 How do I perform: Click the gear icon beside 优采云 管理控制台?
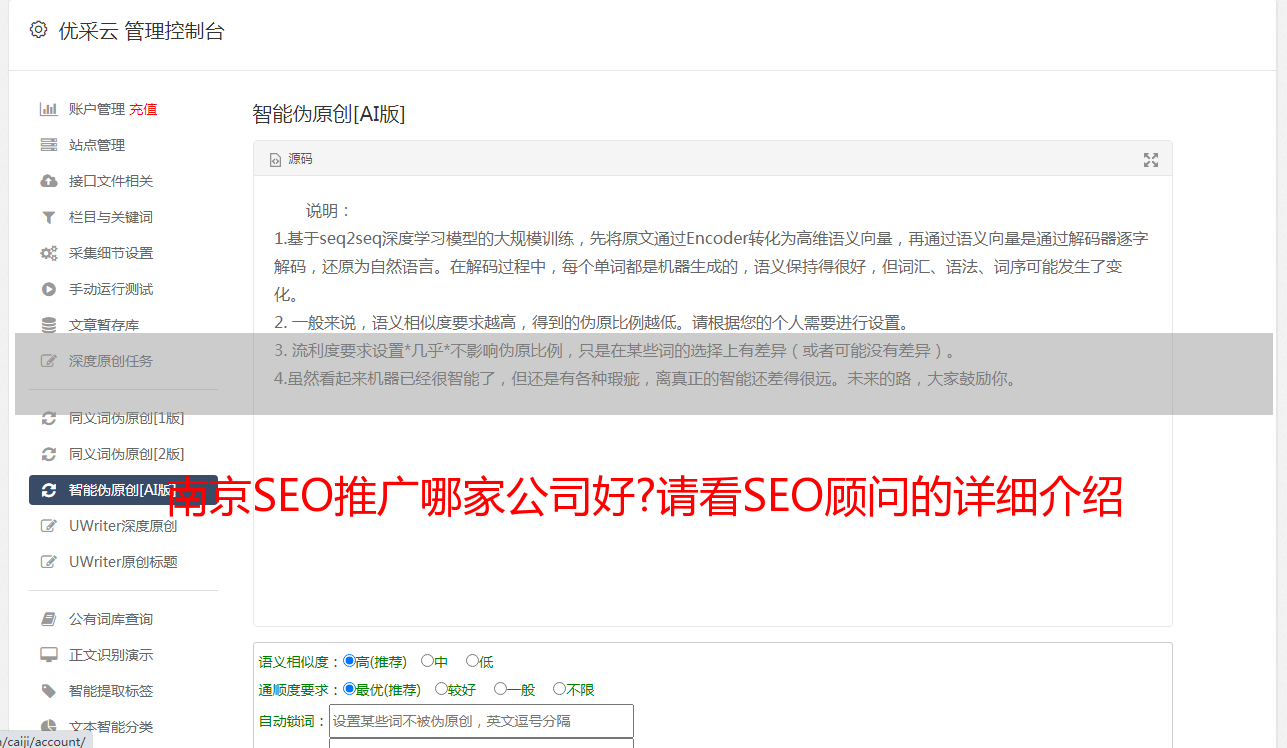(x=38, y=30)
